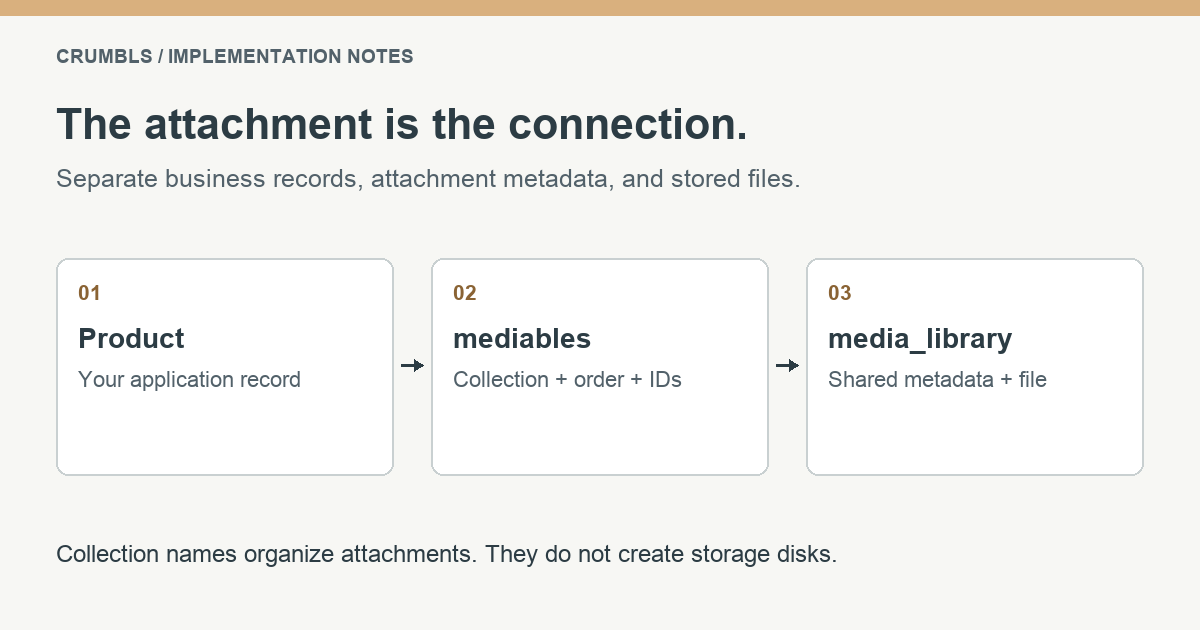Click the media_library card title
Viewport: 1200px width, 630px height.
click(x=921, y=340)
